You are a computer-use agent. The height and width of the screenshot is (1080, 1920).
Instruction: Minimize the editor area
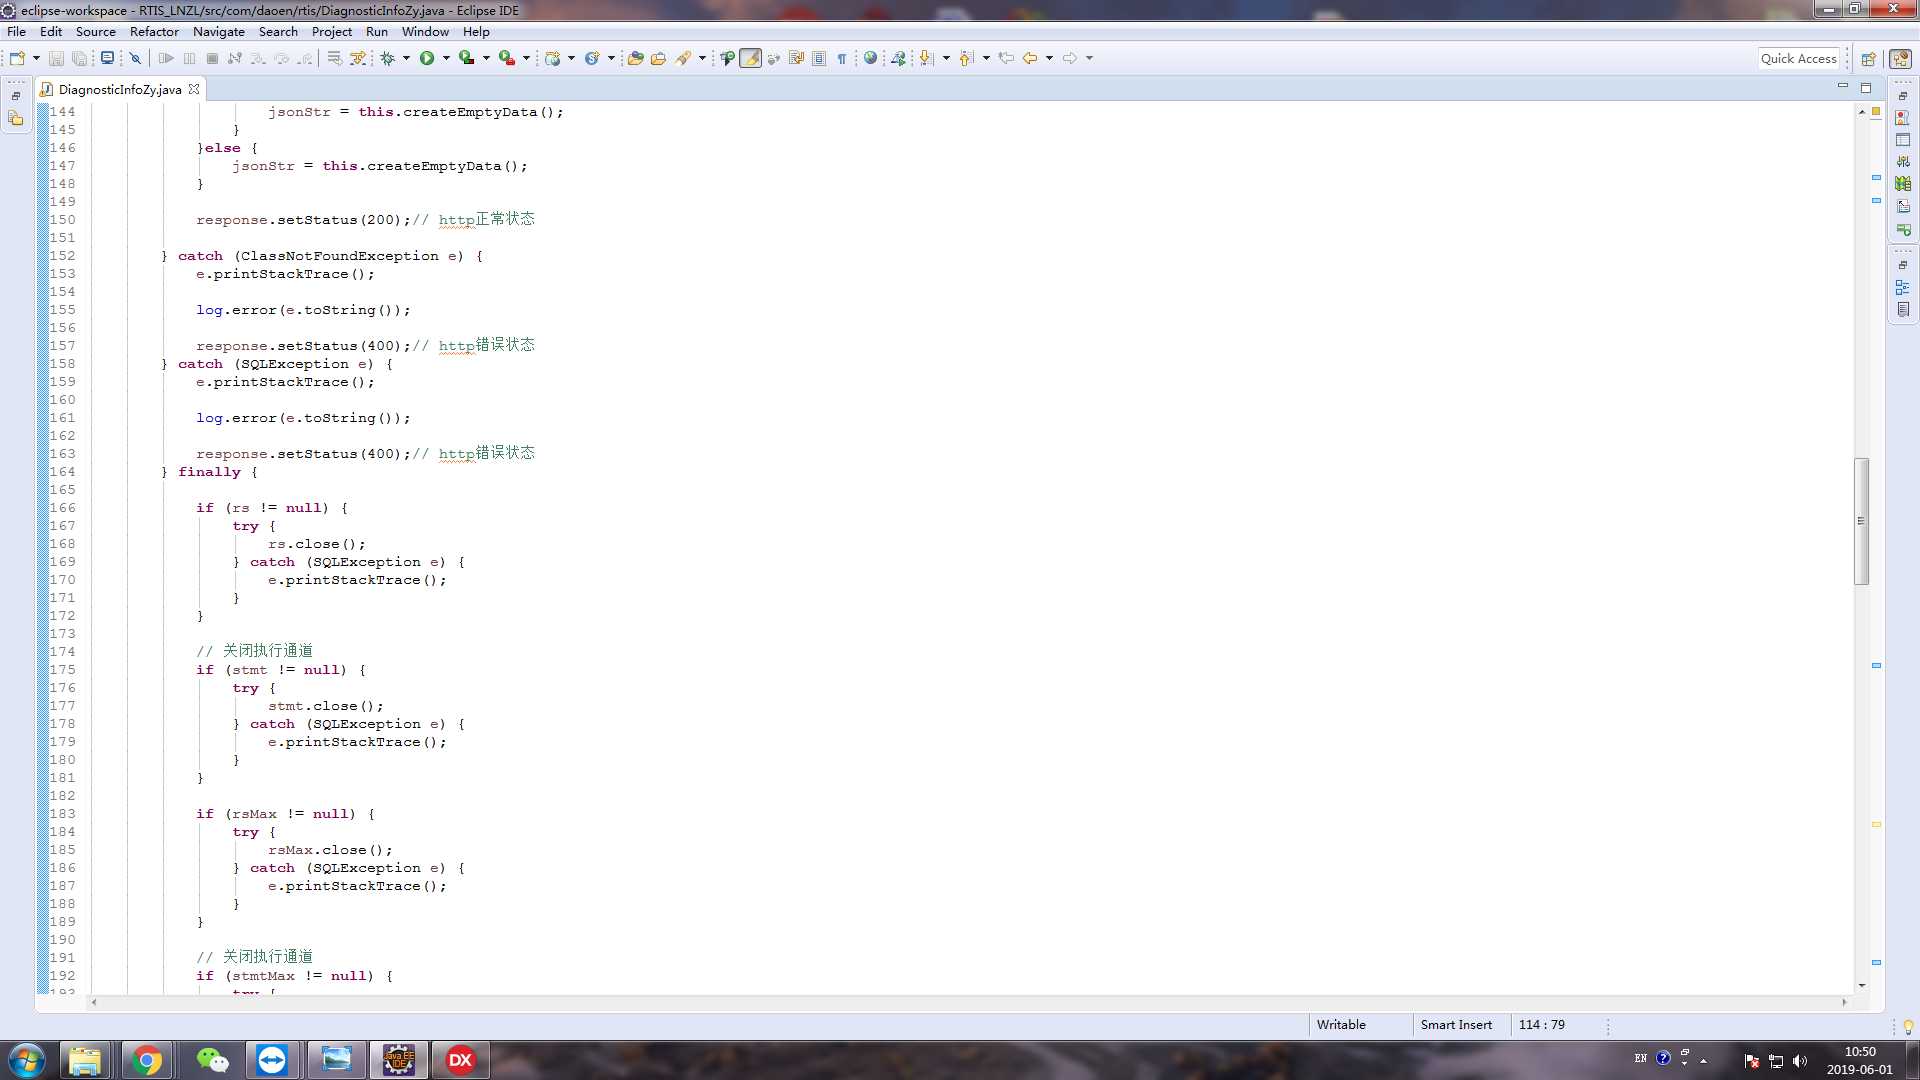[1842, 87]
